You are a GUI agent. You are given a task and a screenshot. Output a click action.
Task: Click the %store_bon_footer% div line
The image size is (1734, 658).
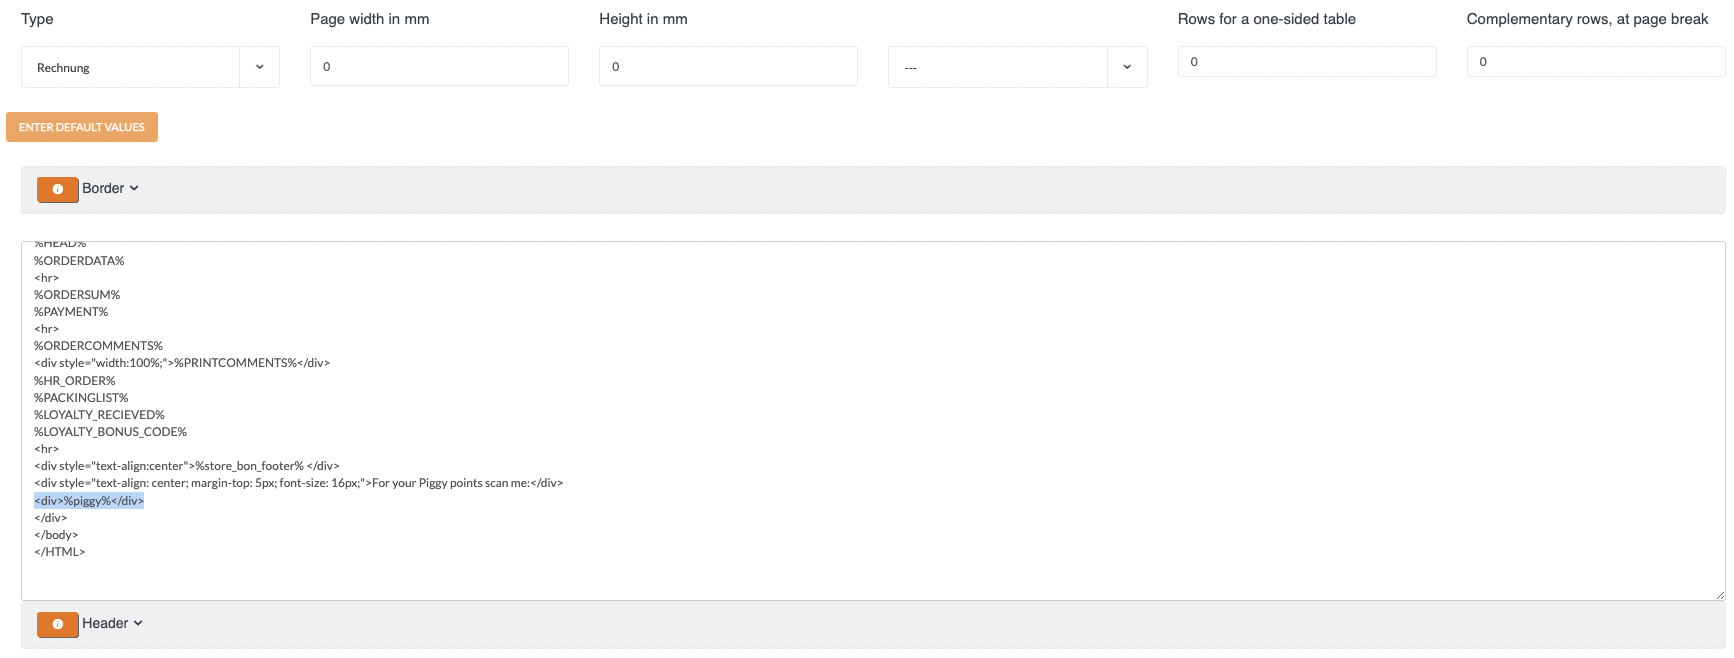tap(186, 466)
